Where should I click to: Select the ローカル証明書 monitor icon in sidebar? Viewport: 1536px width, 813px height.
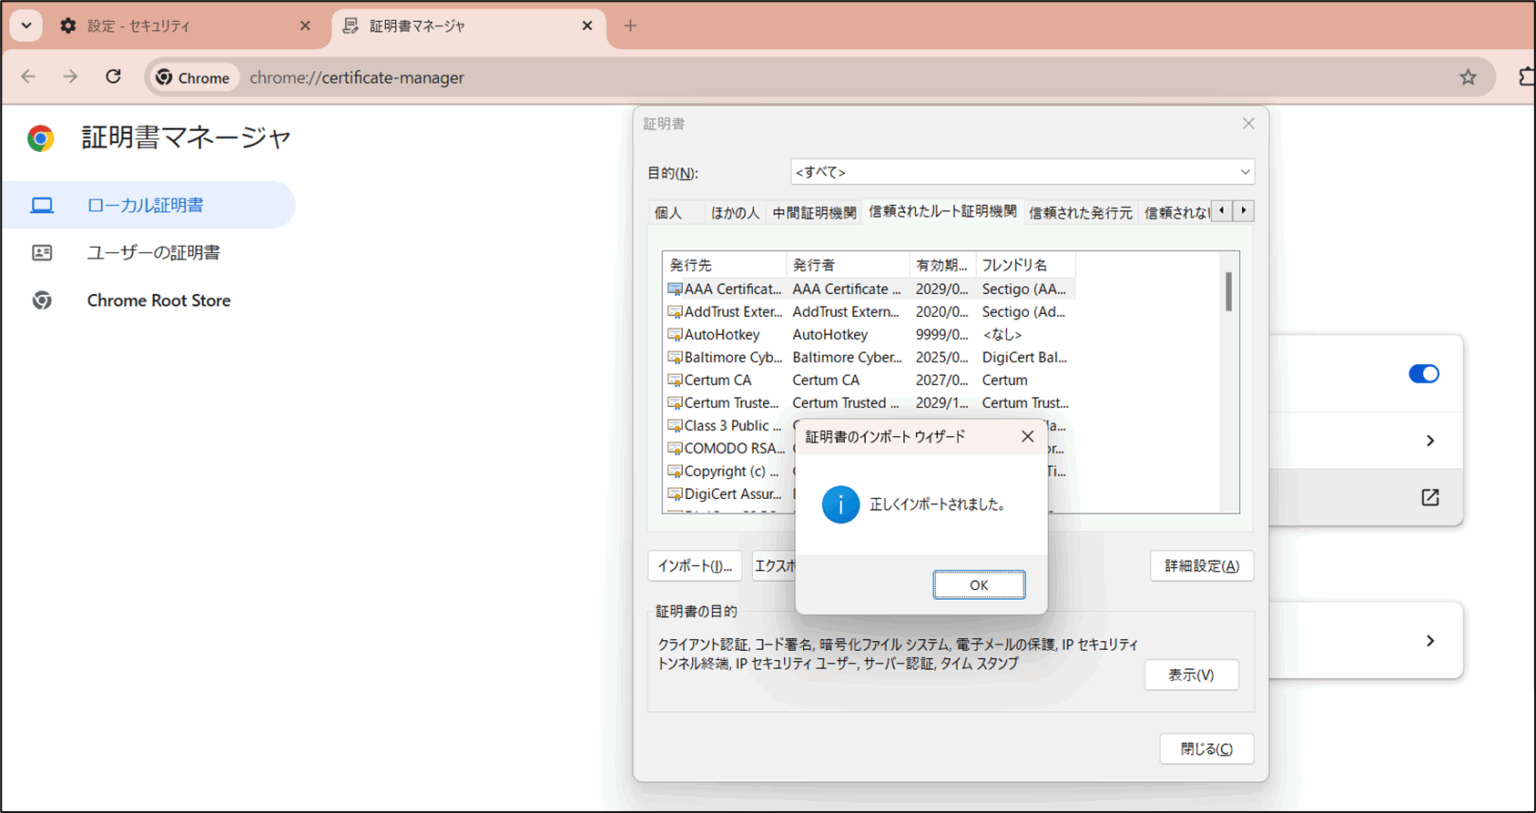click(x=42, y=204)
